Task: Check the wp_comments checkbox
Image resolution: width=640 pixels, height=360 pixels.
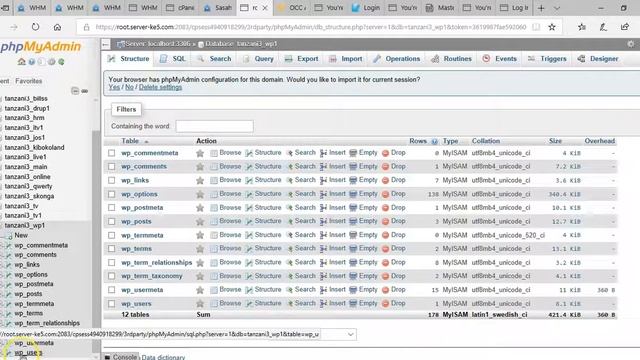Action: click(x=111, y=167)
